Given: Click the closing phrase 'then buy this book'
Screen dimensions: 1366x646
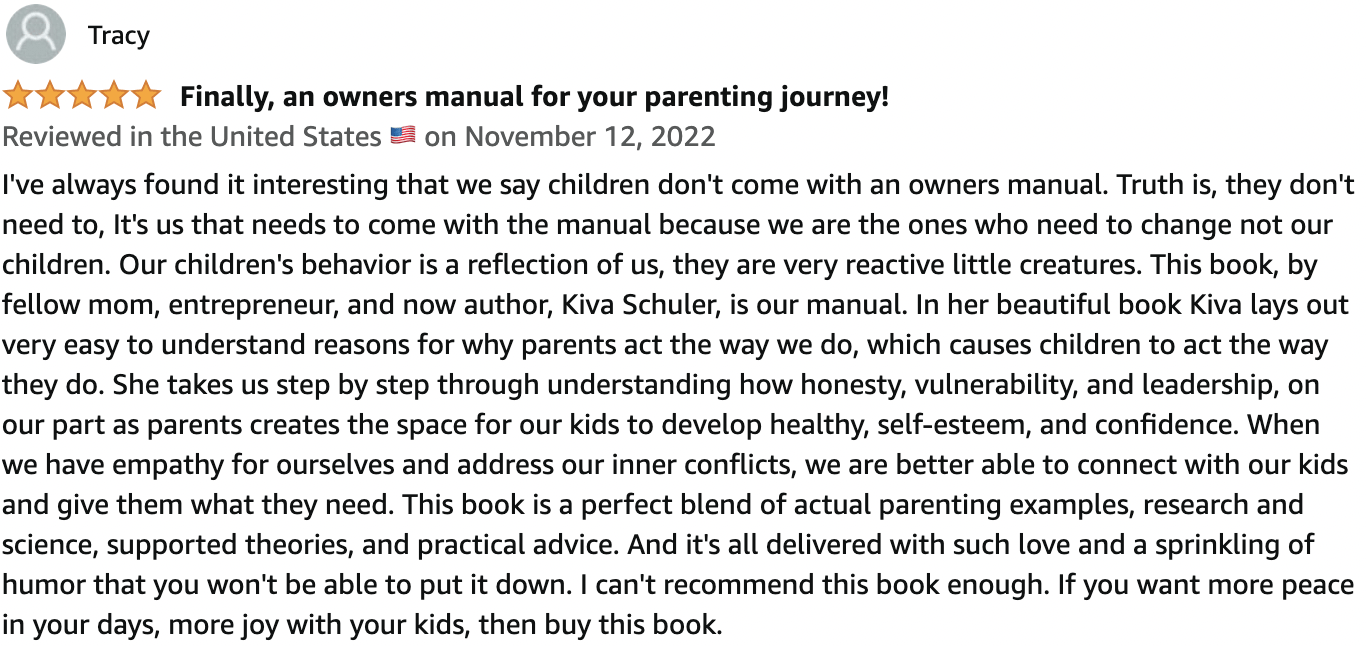Looking at the screenshot, I should point(599,625).
